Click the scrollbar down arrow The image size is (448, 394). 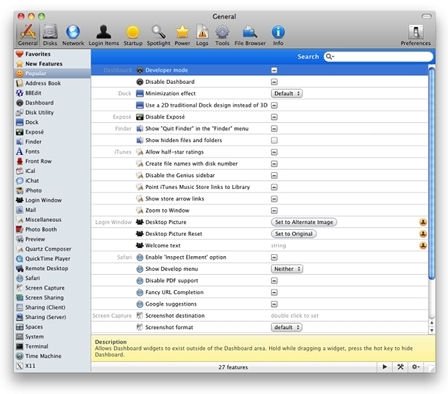pos(431,331)
